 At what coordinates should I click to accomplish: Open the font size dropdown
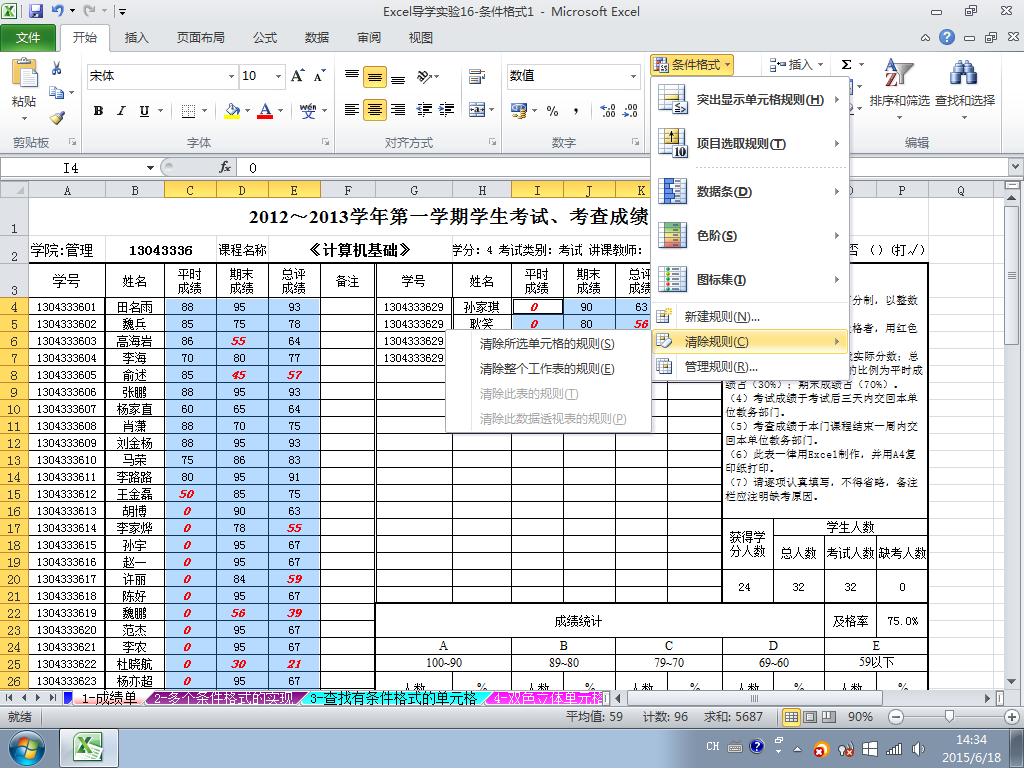(276, 76)
